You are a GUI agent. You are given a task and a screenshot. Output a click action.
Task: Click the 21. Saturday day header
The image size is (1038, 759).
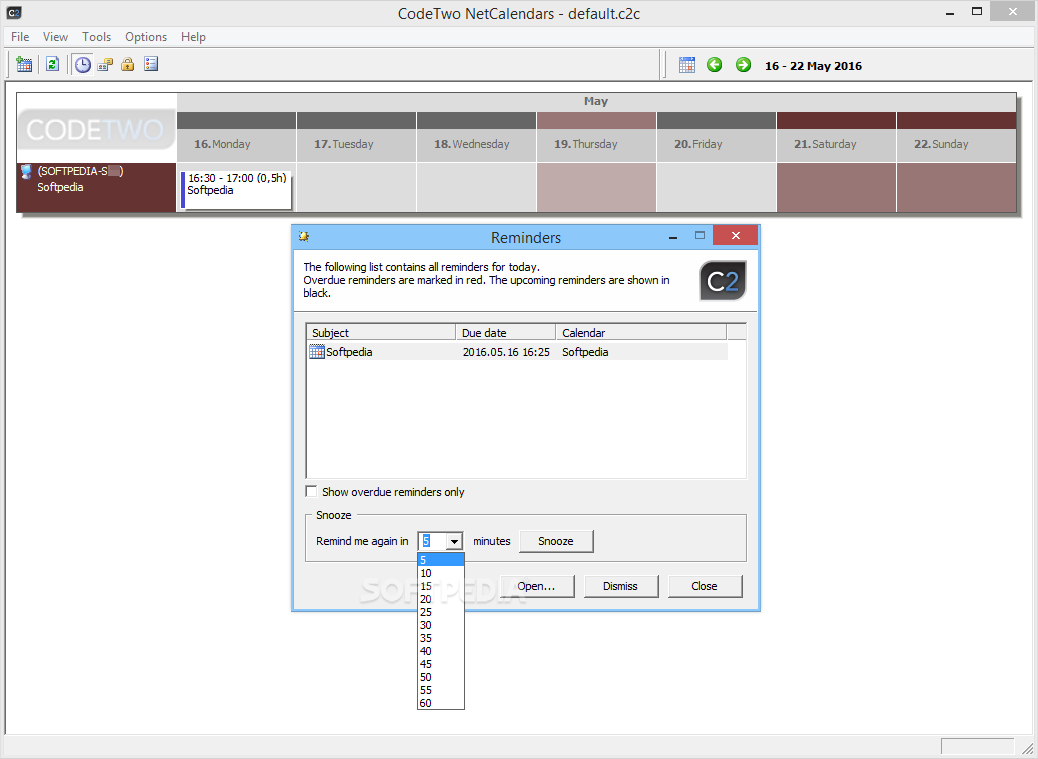tap(836, 144)
